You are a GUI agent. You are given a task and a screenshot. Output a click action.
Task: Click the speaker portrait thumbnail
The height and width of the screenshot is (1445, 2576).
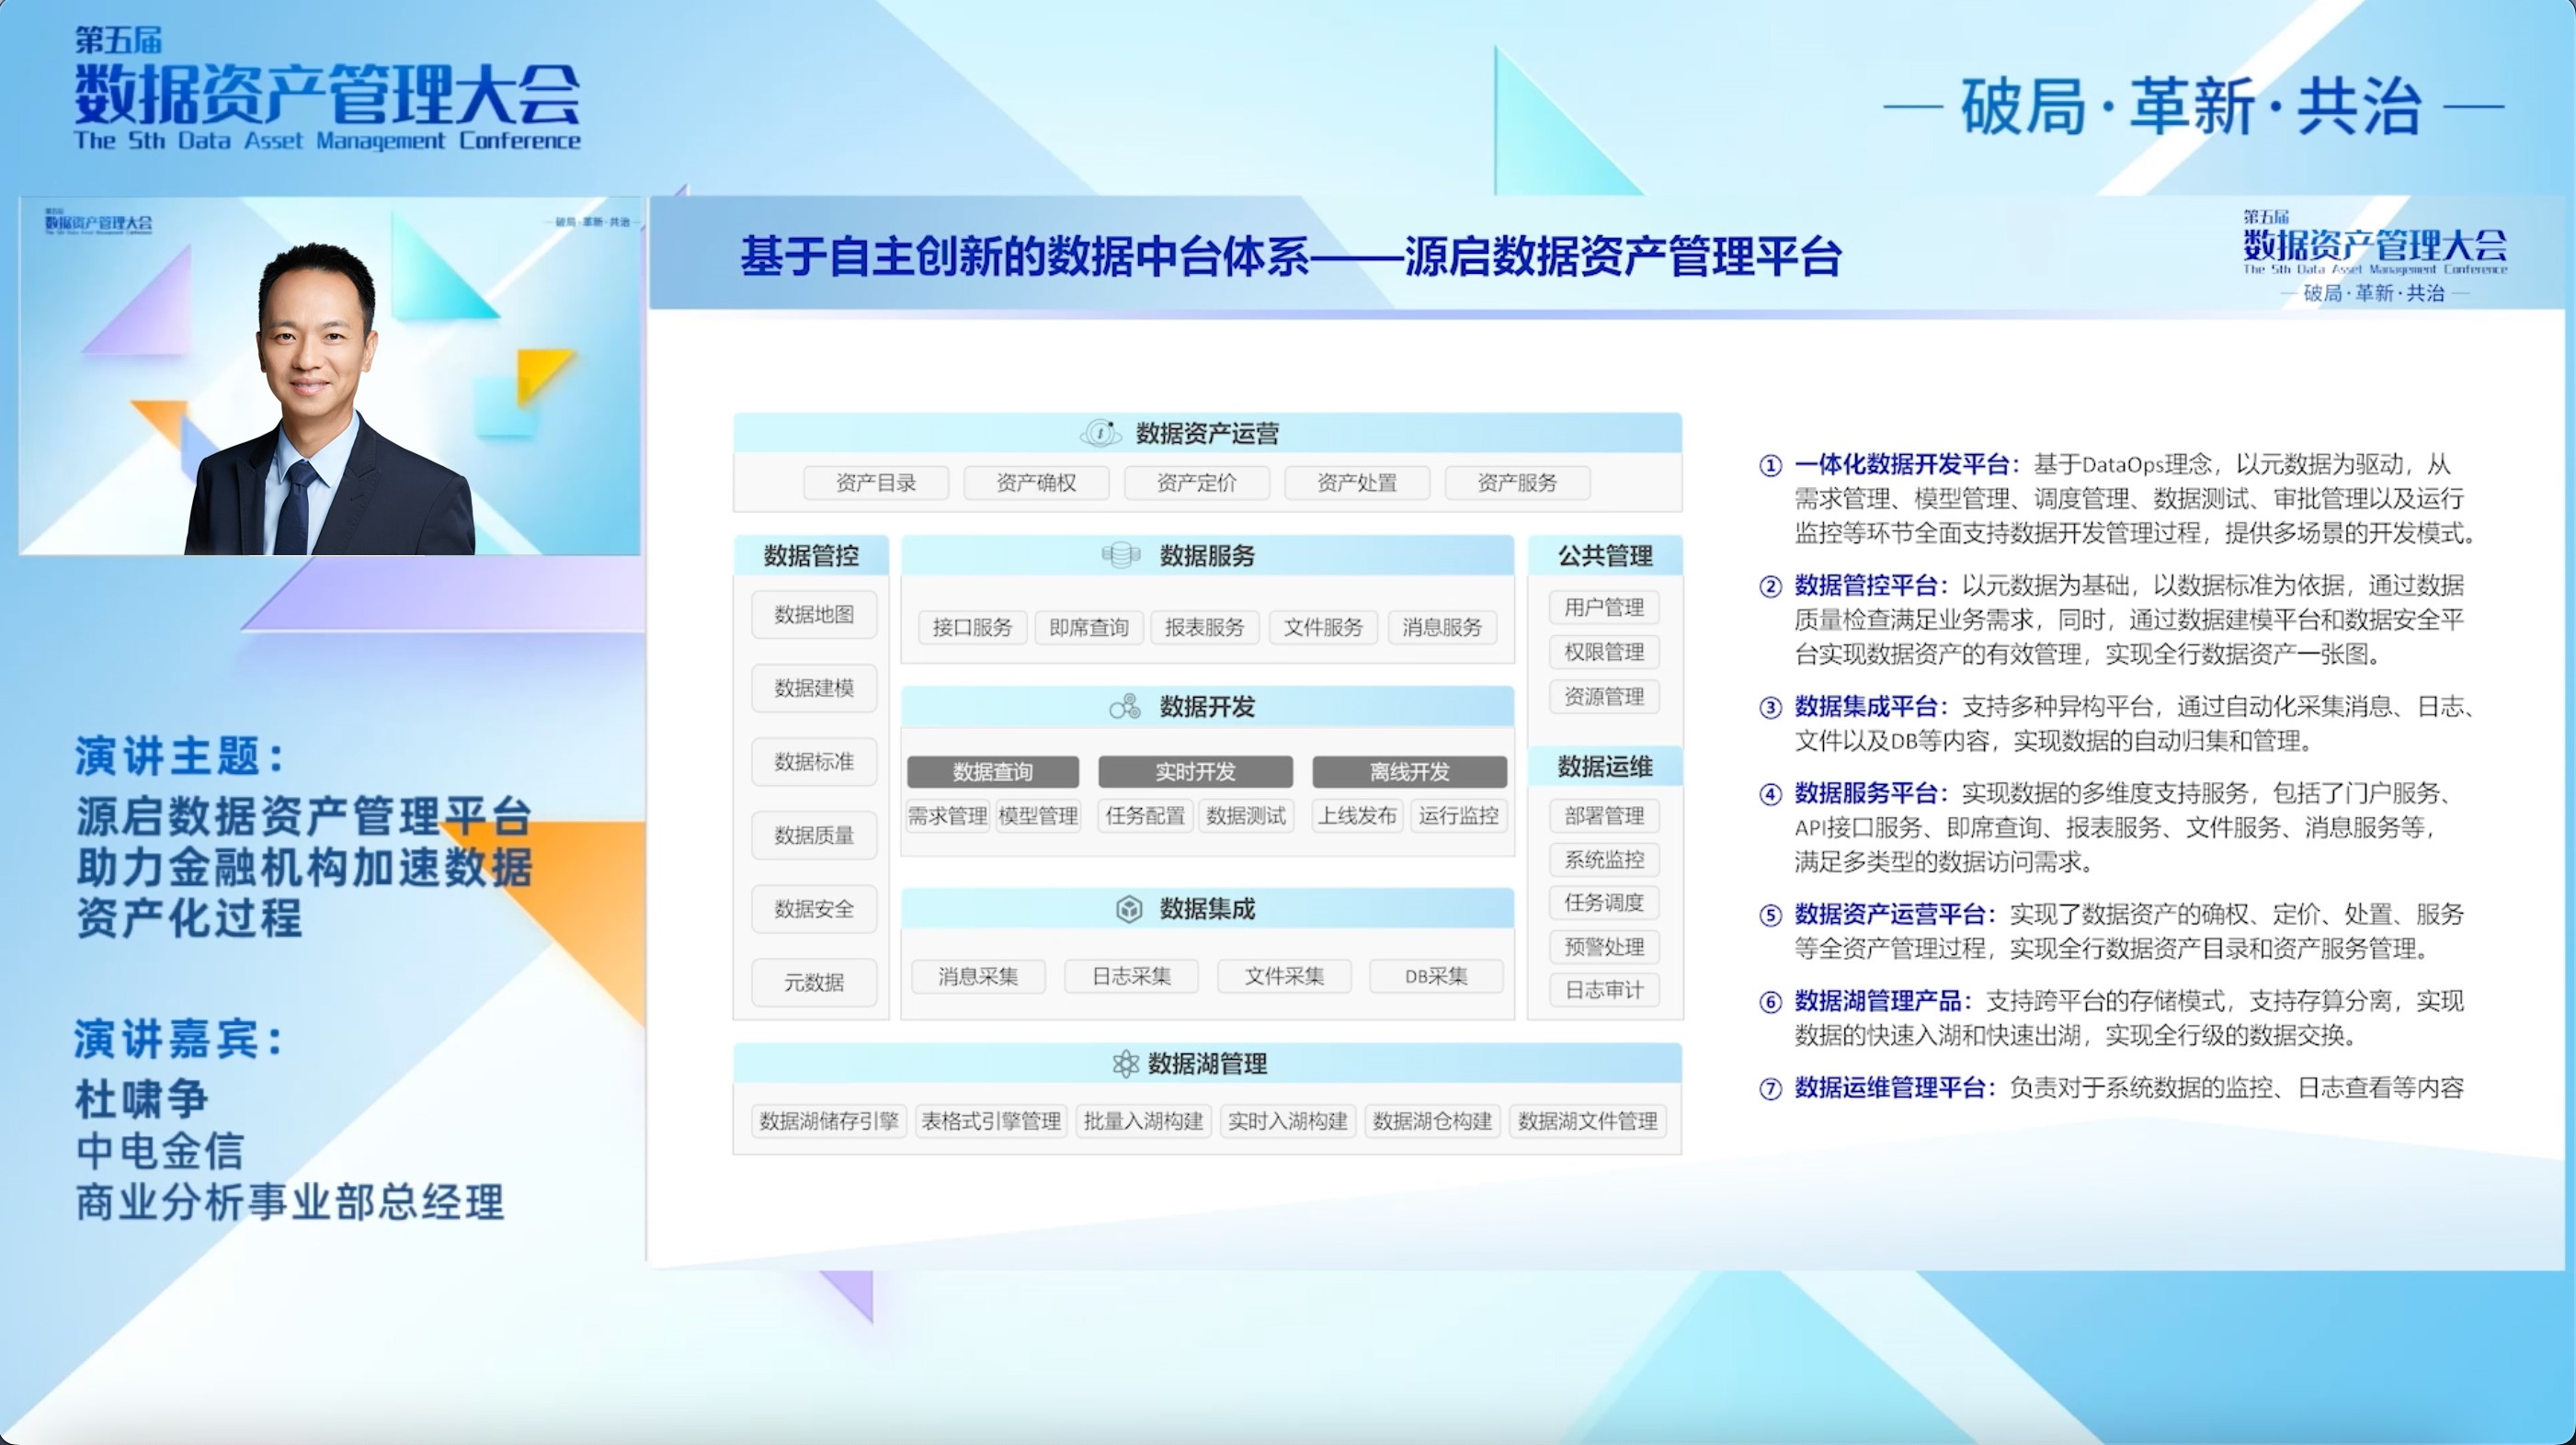[x=330, y=375]
